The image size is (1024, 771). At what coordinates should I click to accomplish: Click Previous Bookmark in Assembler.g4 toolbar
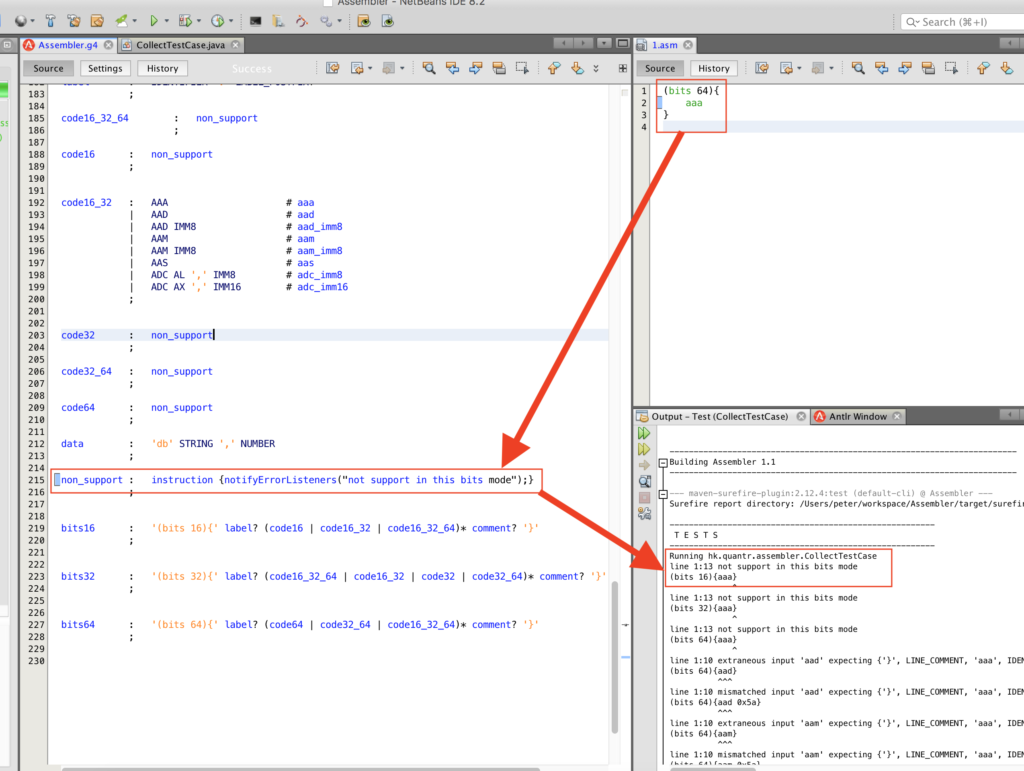tap(554, 68)
